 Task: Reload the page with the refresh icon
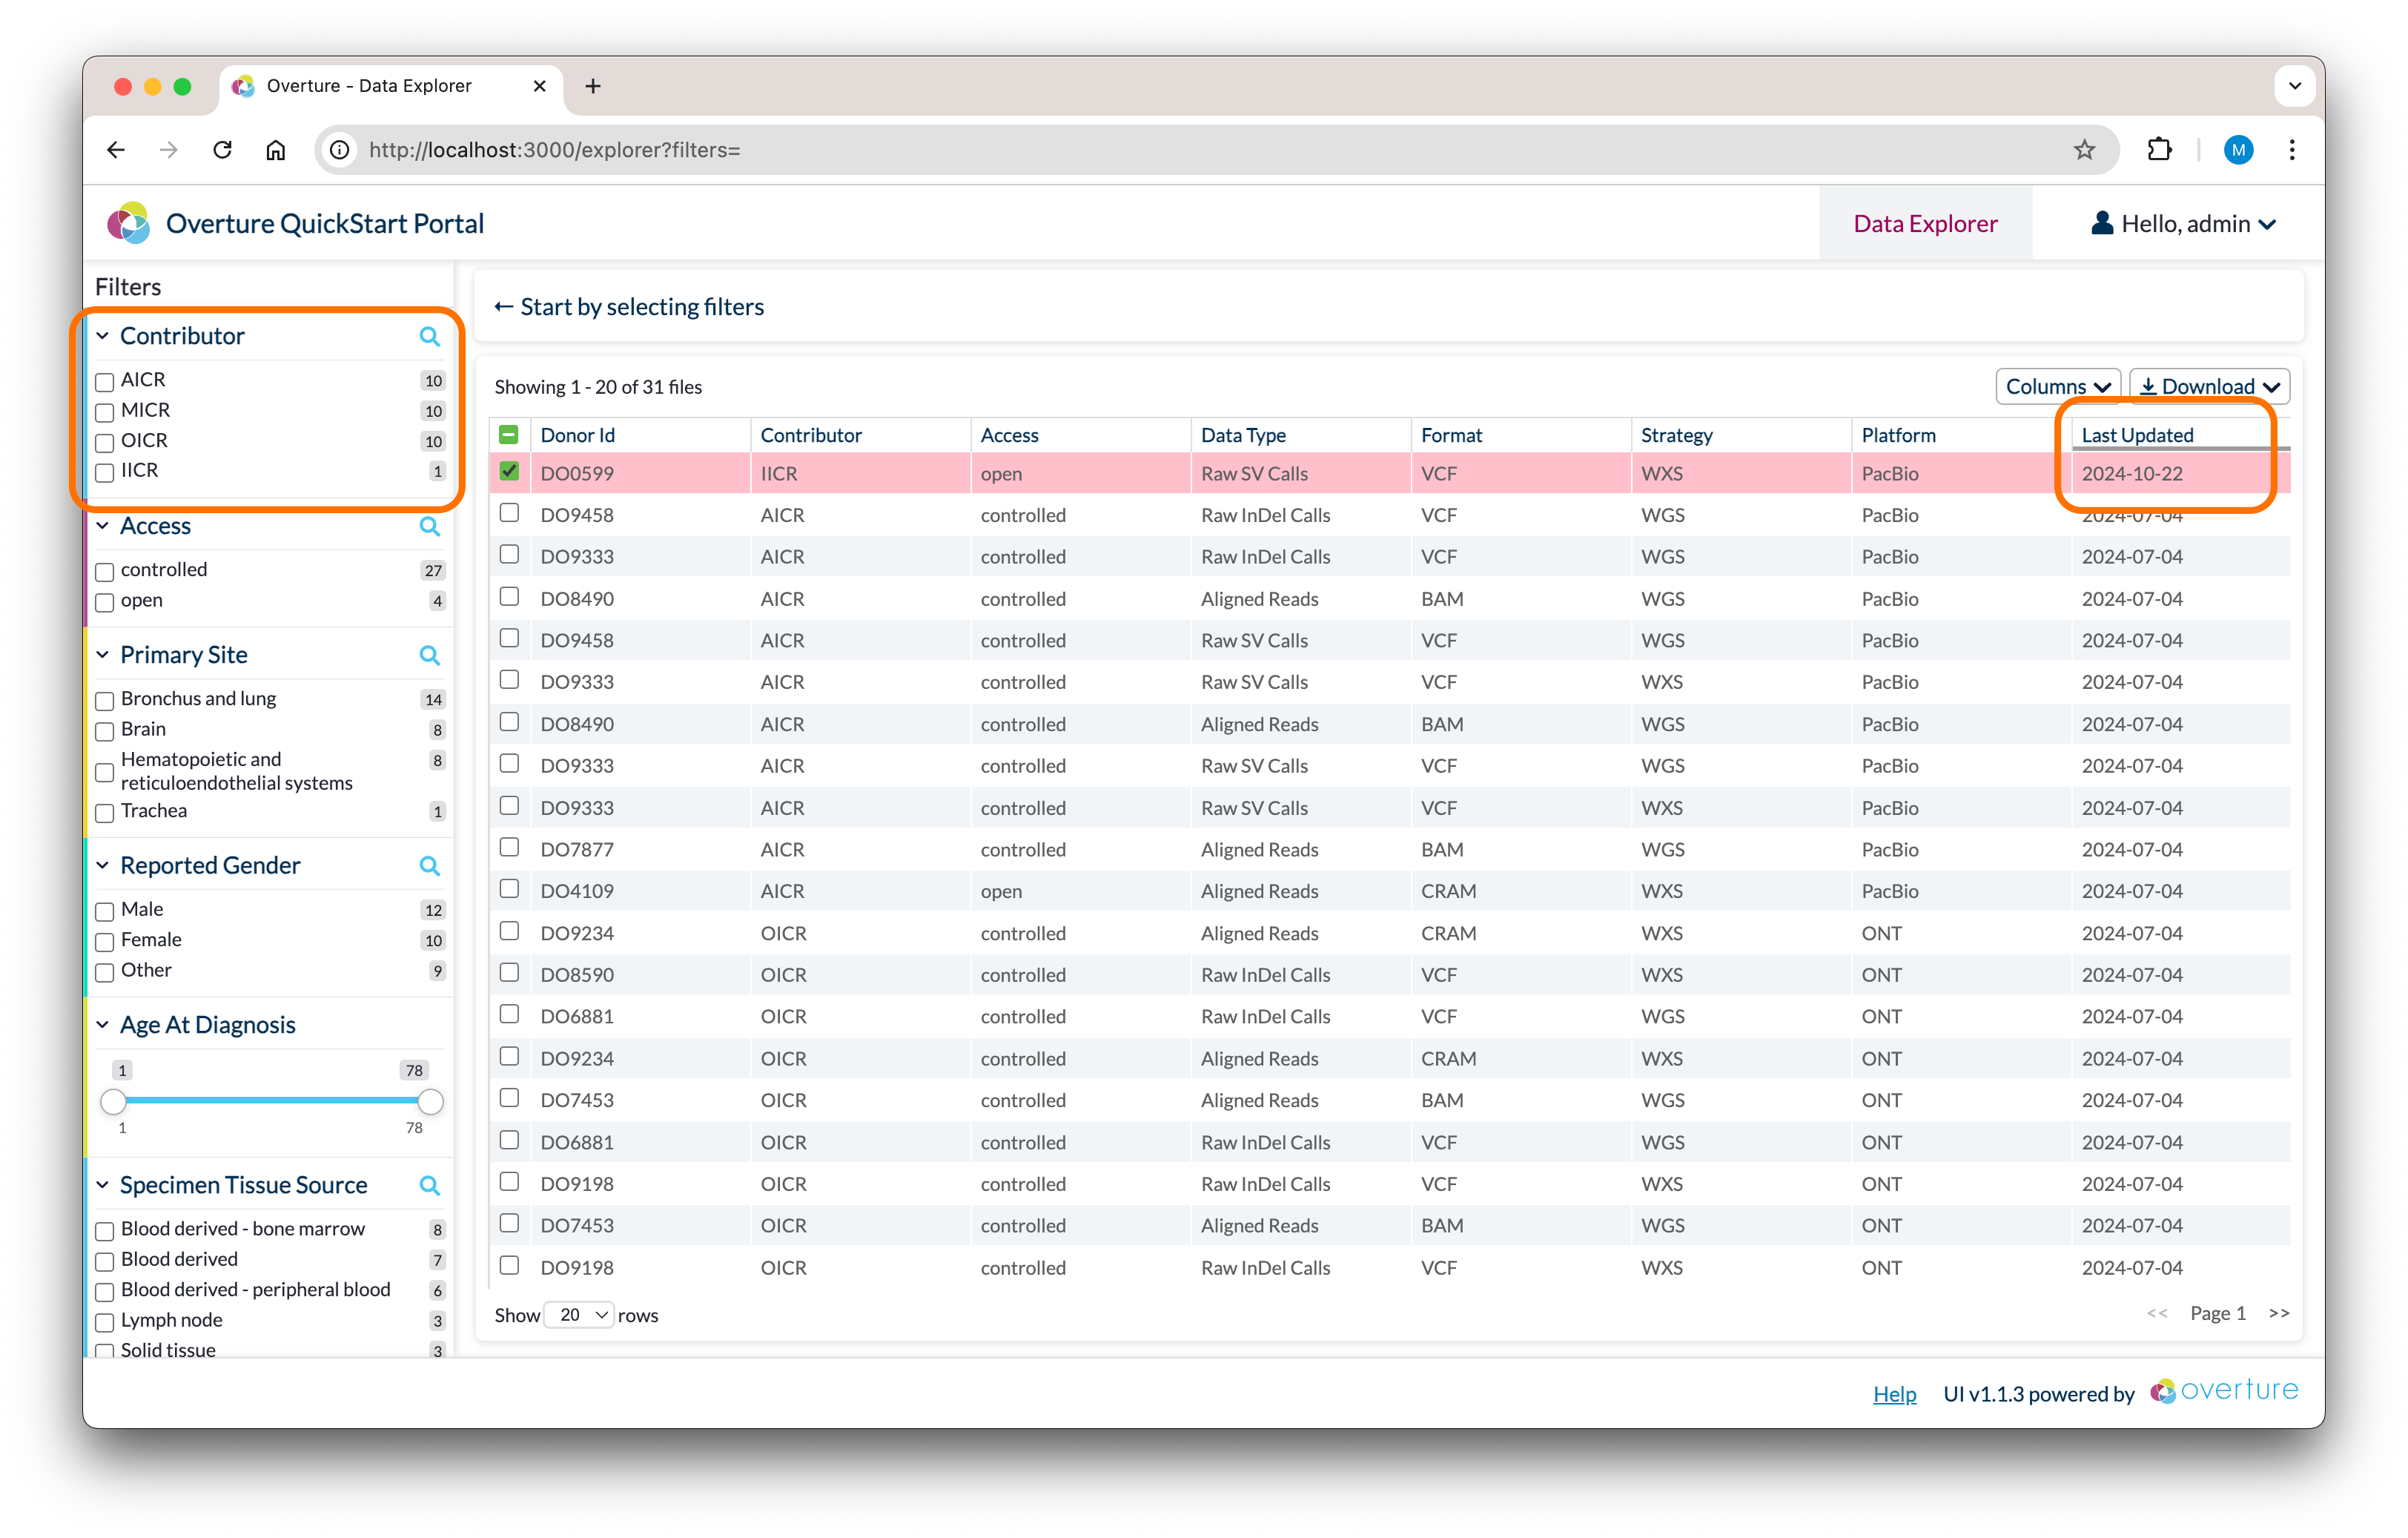(222, 150)
